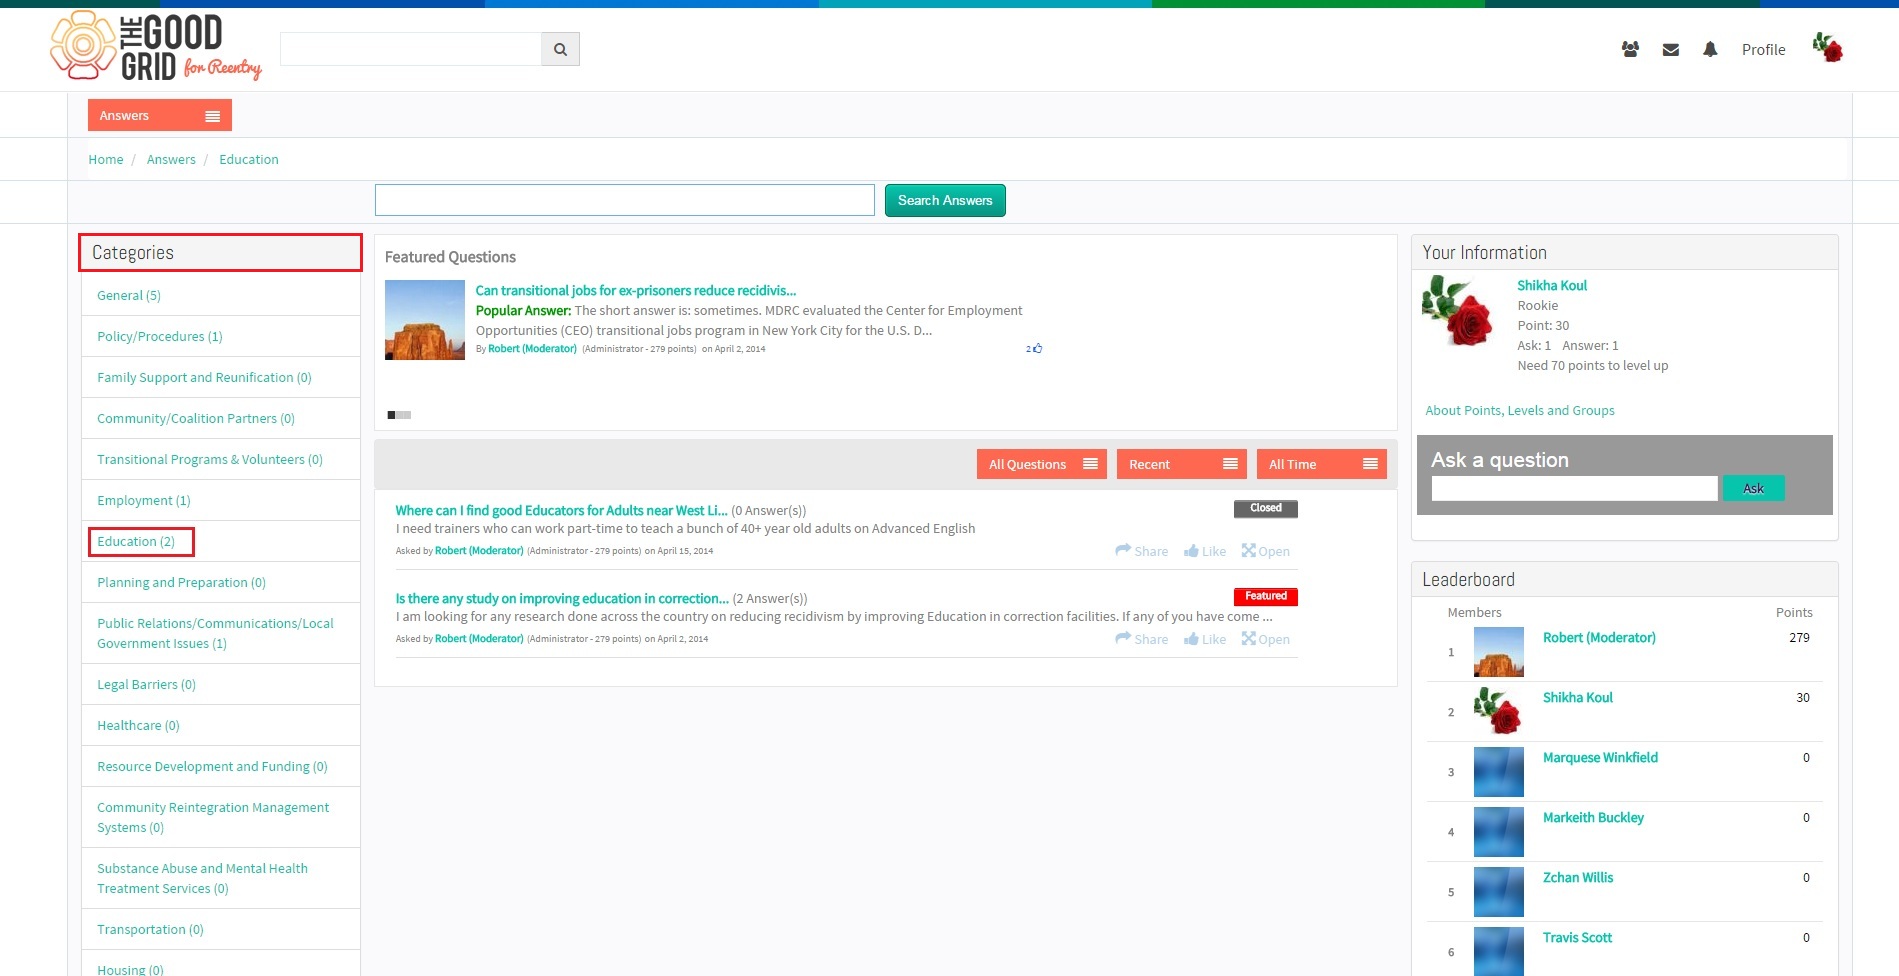The image size is (1899, 976).
Task: Open the messages envelope icon
Action: [1671, 49]
